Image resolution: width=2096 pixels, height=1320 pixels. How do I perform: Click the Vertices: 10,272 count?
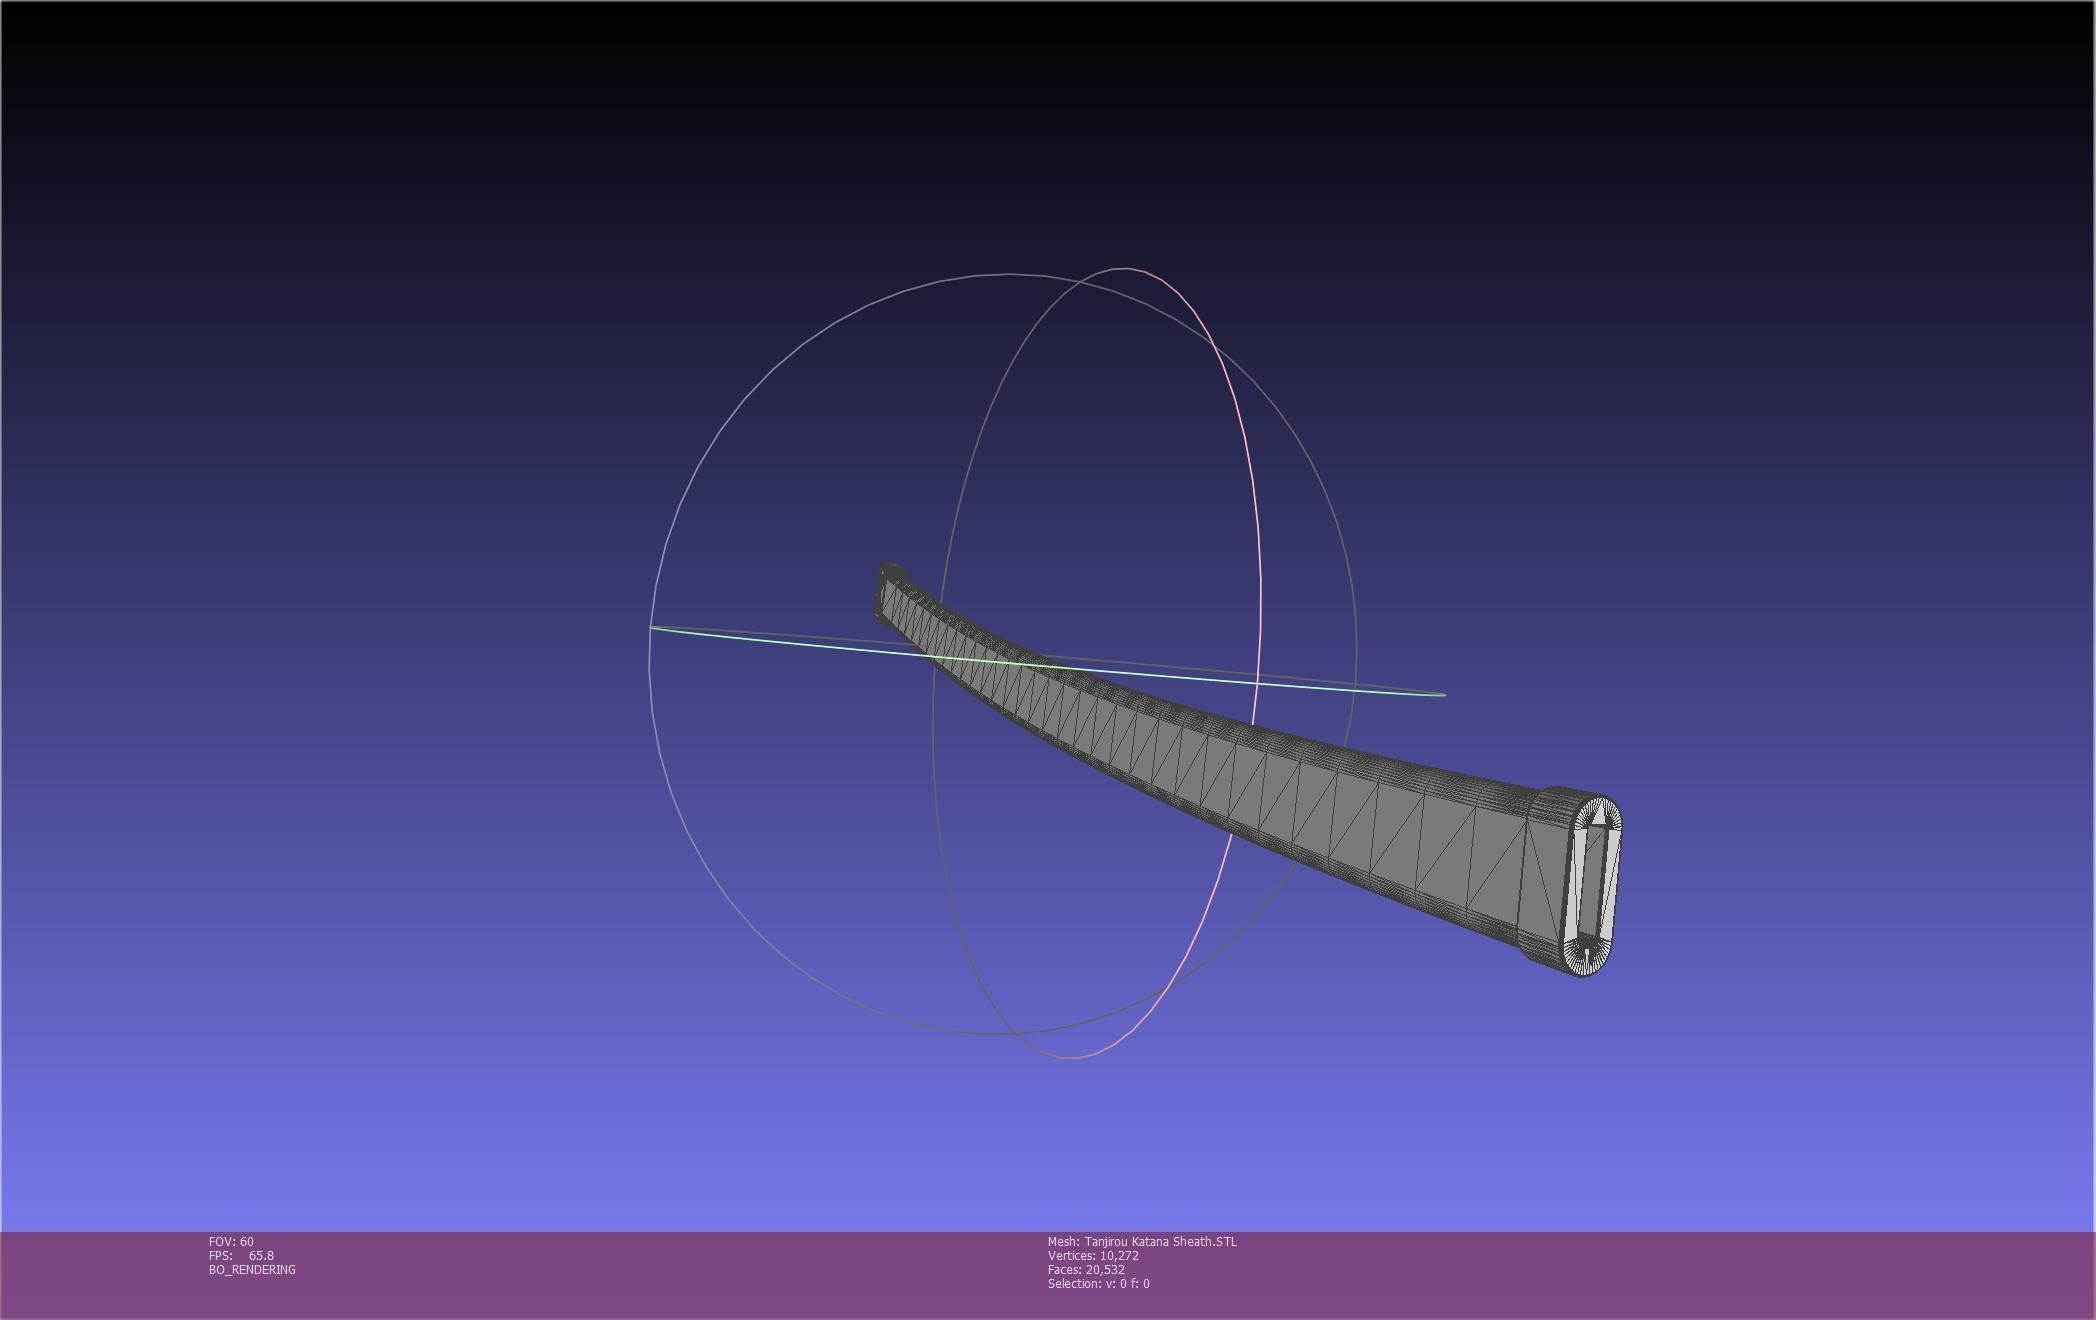[x=1093, y=1255]
